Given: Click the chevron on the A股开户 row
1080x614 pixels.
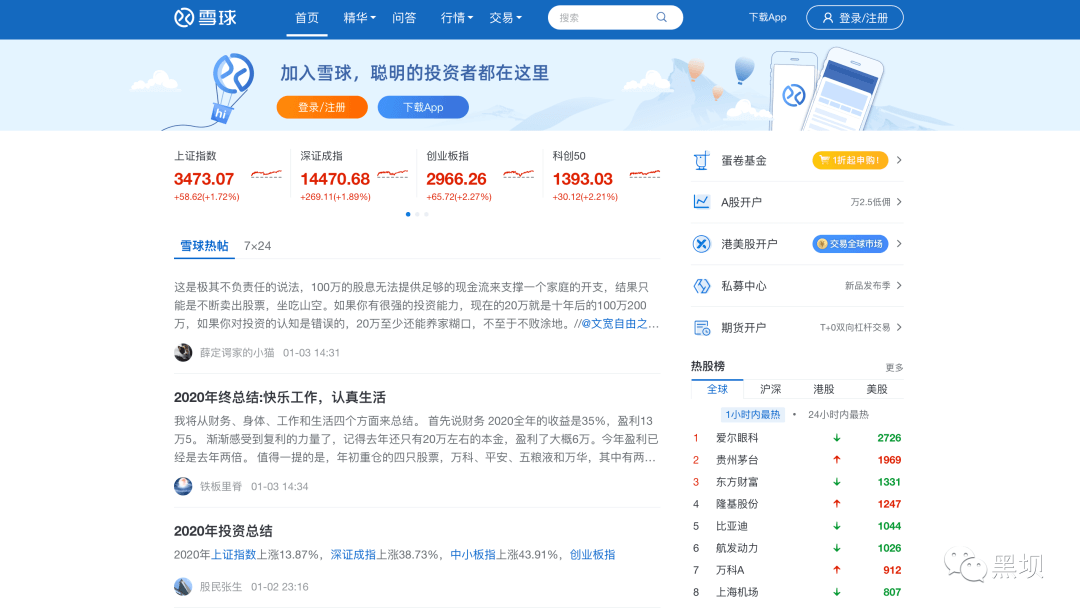Looking at the screenshot, I should click(x=899, y=202).
